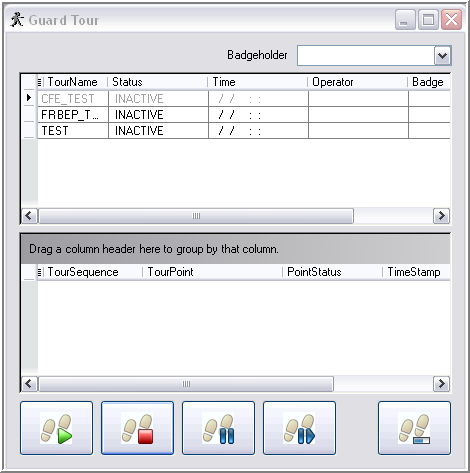This screenshot has width=470, height=473.
Task: Resume tour with footsteps pause-play button
Action: (299, 428)
